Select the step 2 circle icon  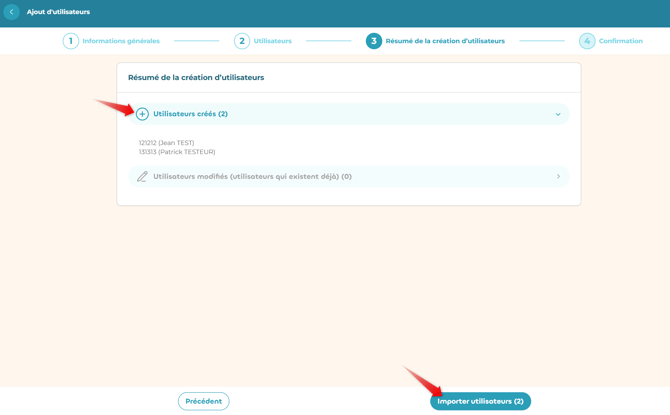click(x=242, y=41)
